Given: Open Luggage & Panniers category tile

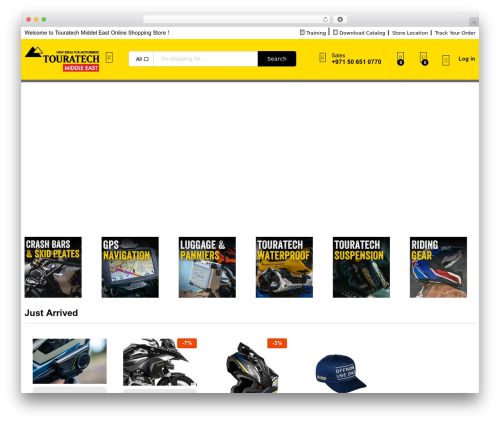Looking at the screenshot, I should point(207,267).
